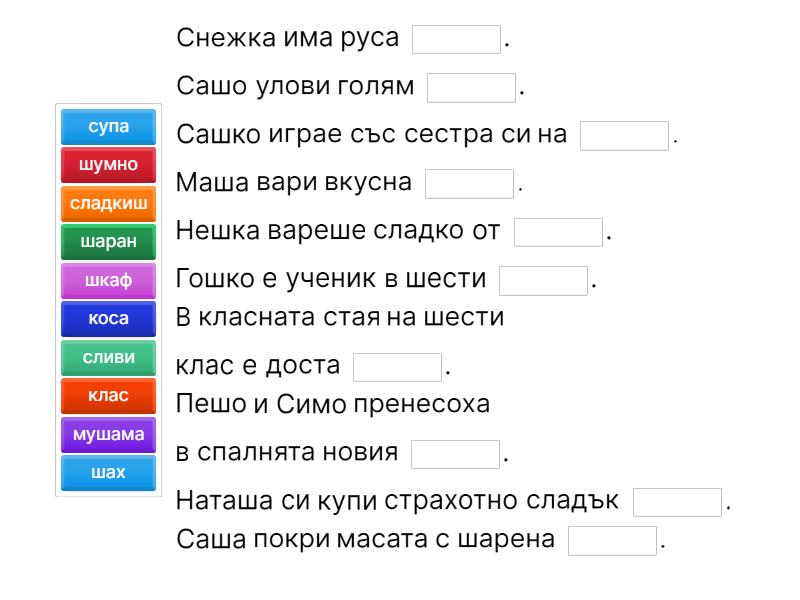The height and width of the screenshot is (600, 800).
Task: Select the blank after 'сестра си на'
Action: (624, 135)
